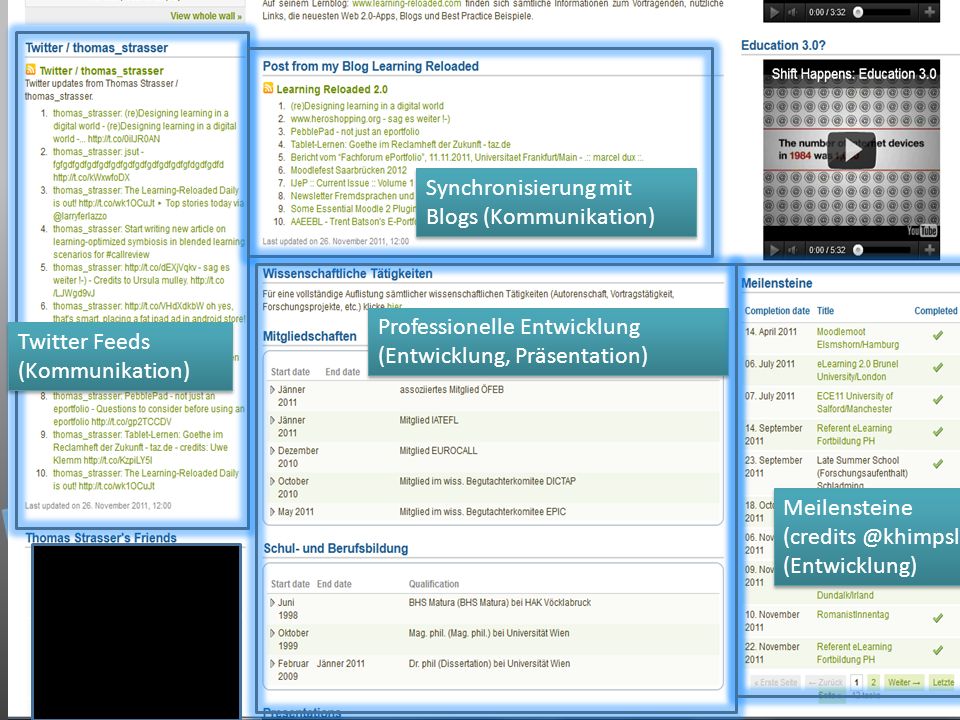Click the Thomas Strasser's Friends heading
The height and width of the screenshot is (720, 960).
click(x=101, y=538)
